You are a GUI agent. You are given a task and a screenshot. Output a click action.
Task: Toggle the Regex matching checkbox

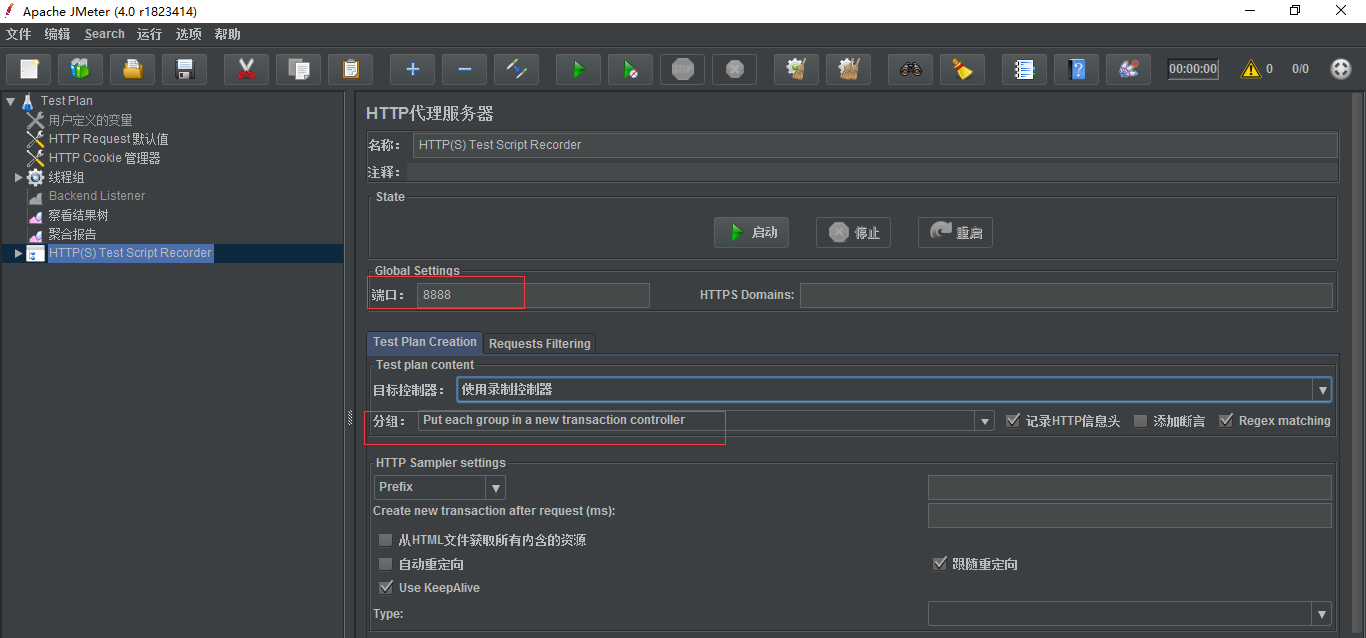point(1226,421)
